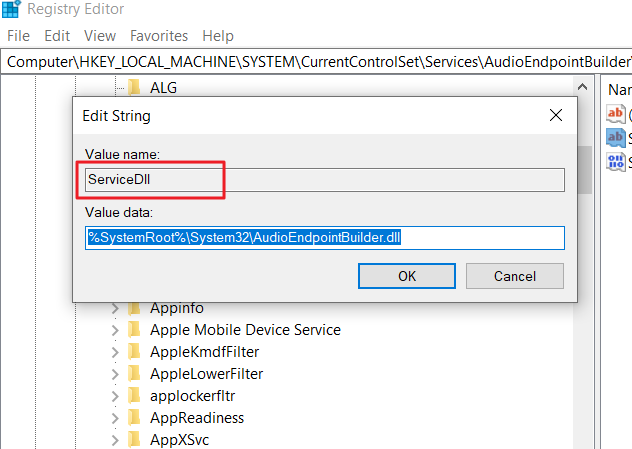Select the Appinfo folder icon

[x=134, y=308]
